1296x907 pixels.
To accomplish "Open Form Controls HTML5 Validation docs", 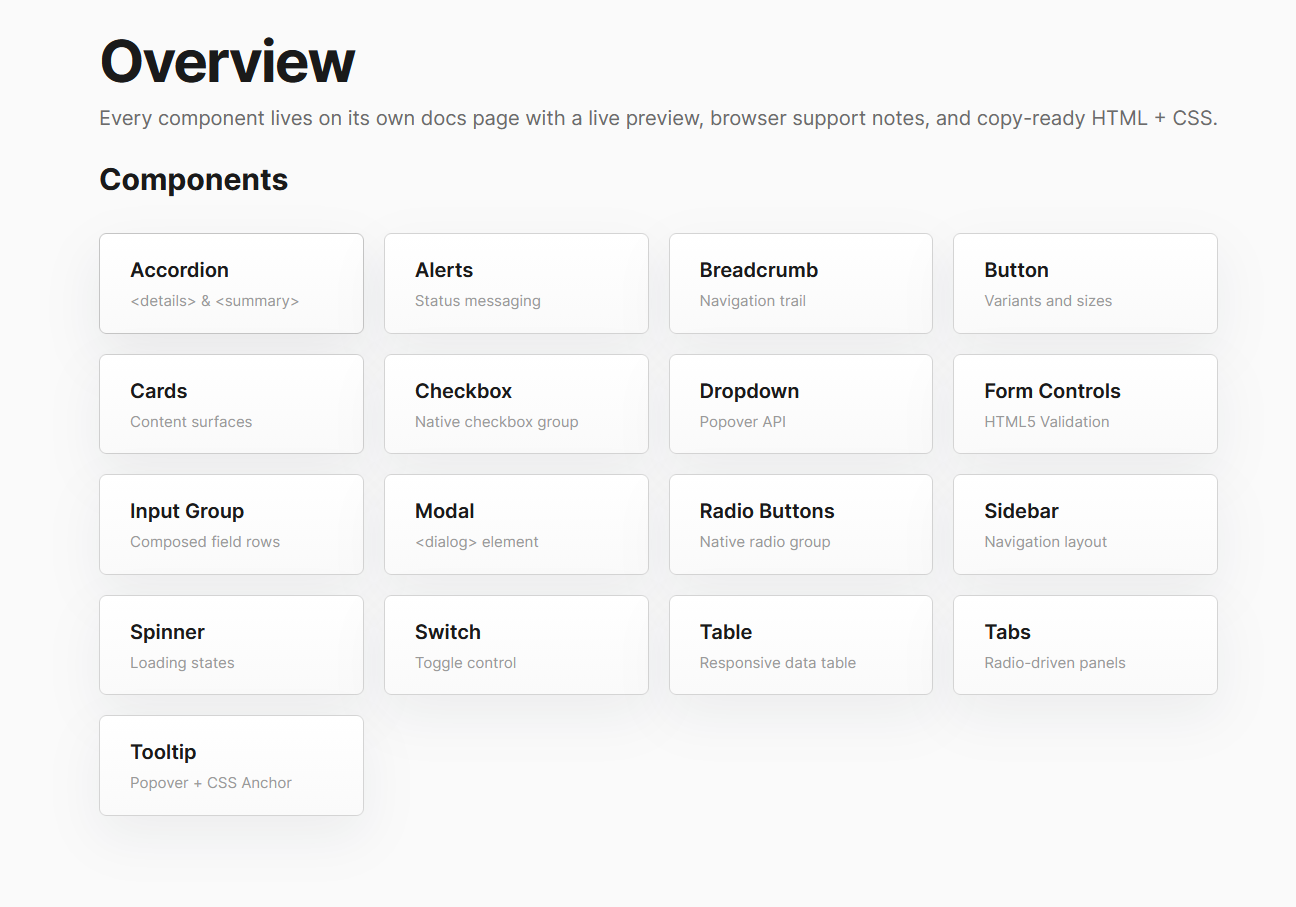I will point(1085,404).
